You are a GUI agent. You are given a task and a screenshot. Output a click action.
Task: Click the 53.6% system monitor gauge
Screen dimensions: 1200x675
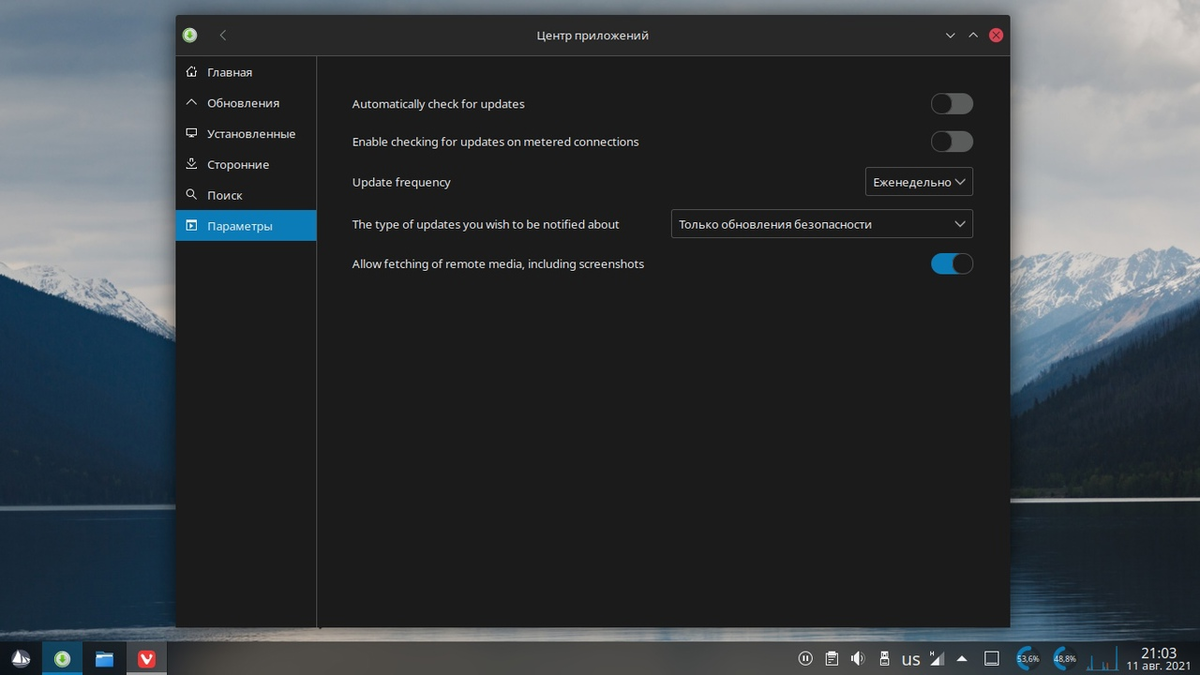coord(1026,658)
